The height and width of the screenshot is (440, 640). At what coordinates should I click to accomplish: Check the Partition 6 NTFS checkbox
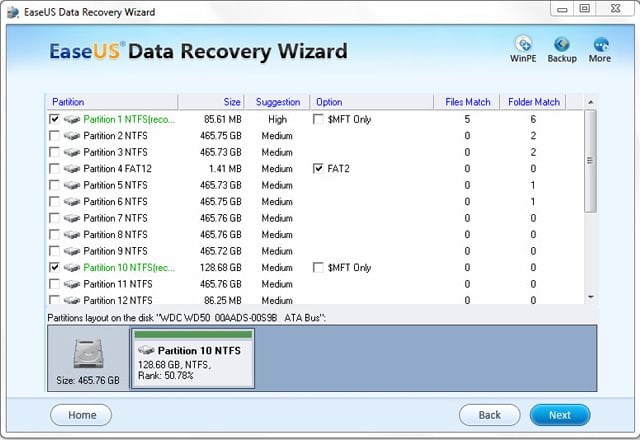pos(54,202)
